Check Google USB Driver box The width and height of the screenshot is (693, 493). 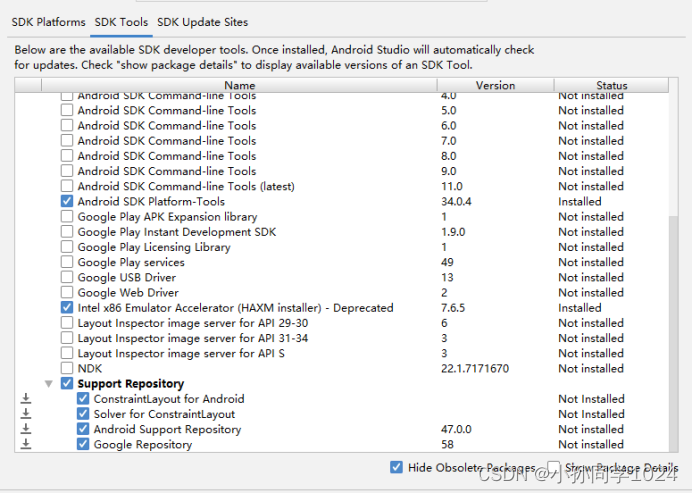[67, 277]
